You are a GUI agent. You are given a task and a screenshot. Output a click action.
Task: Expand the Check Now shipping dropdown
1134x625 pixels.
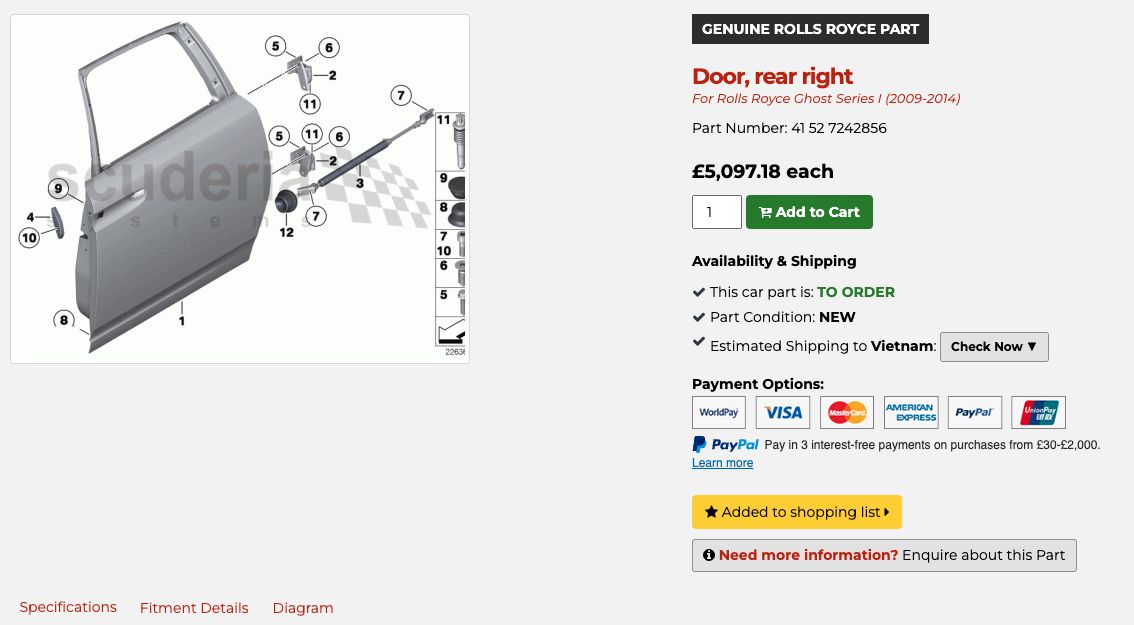(x=994, y=347)
